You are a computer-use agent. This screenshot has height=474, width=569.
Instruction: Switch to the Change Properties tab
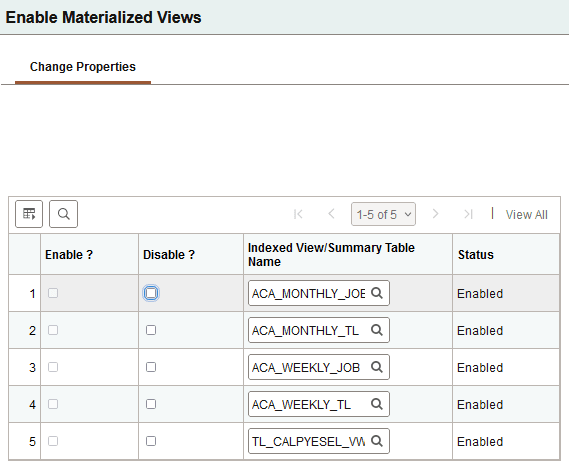click(83, 67)
